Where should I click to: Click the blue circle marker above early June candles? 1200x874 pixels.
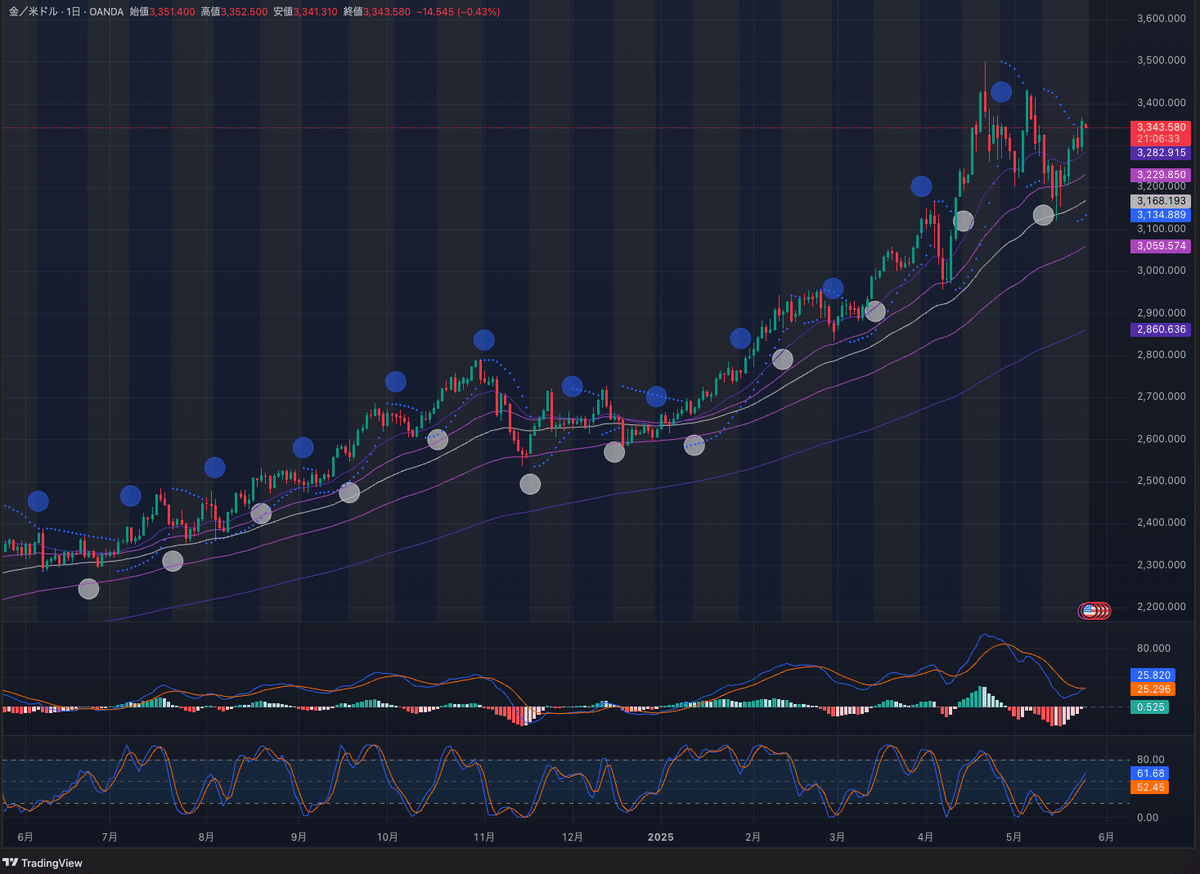click(38, 501)
